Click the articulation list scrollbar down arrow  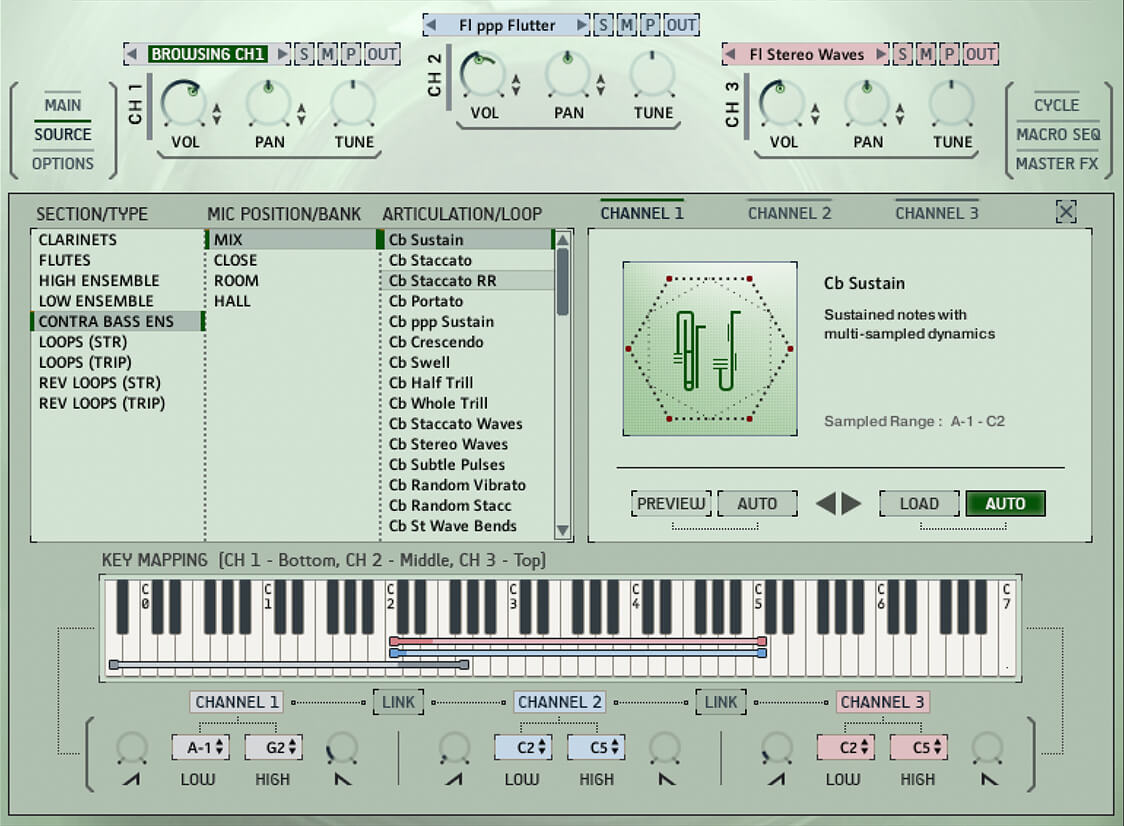pos(563,530)
